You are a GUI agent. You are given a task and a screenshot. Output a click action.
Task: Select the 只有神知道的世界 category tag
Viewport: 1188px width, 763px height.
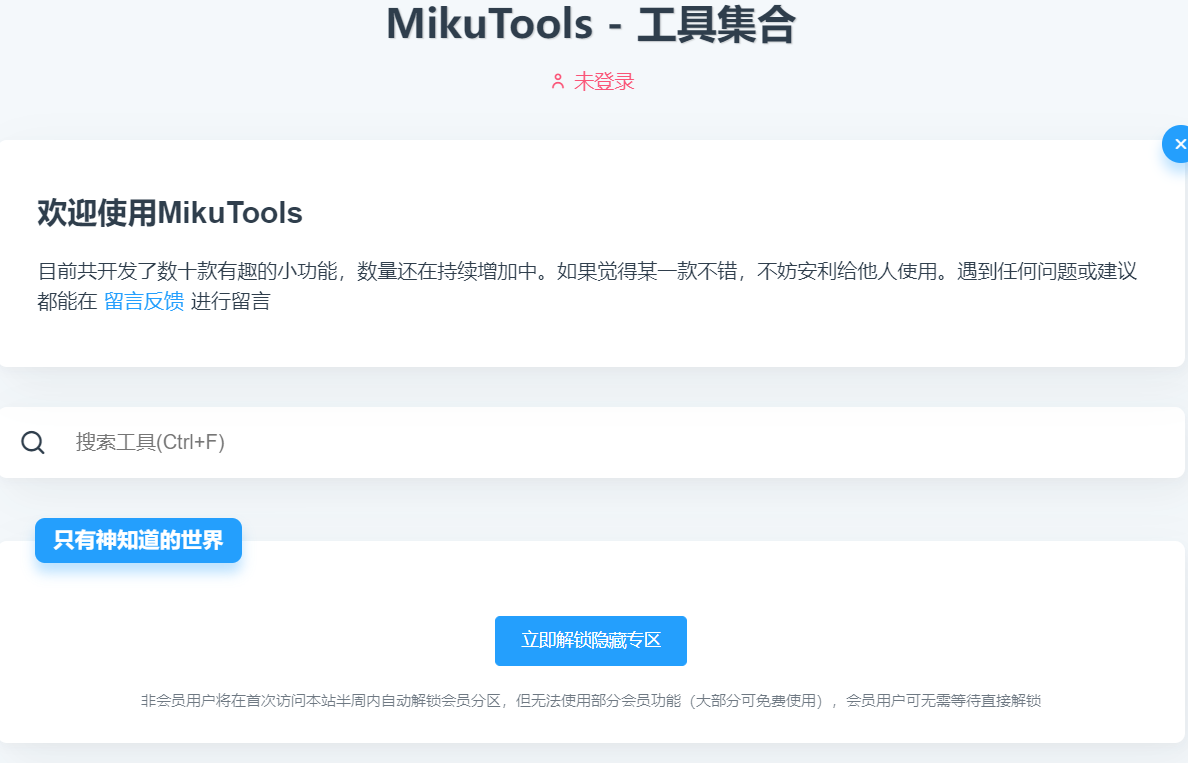pos(138,541)
